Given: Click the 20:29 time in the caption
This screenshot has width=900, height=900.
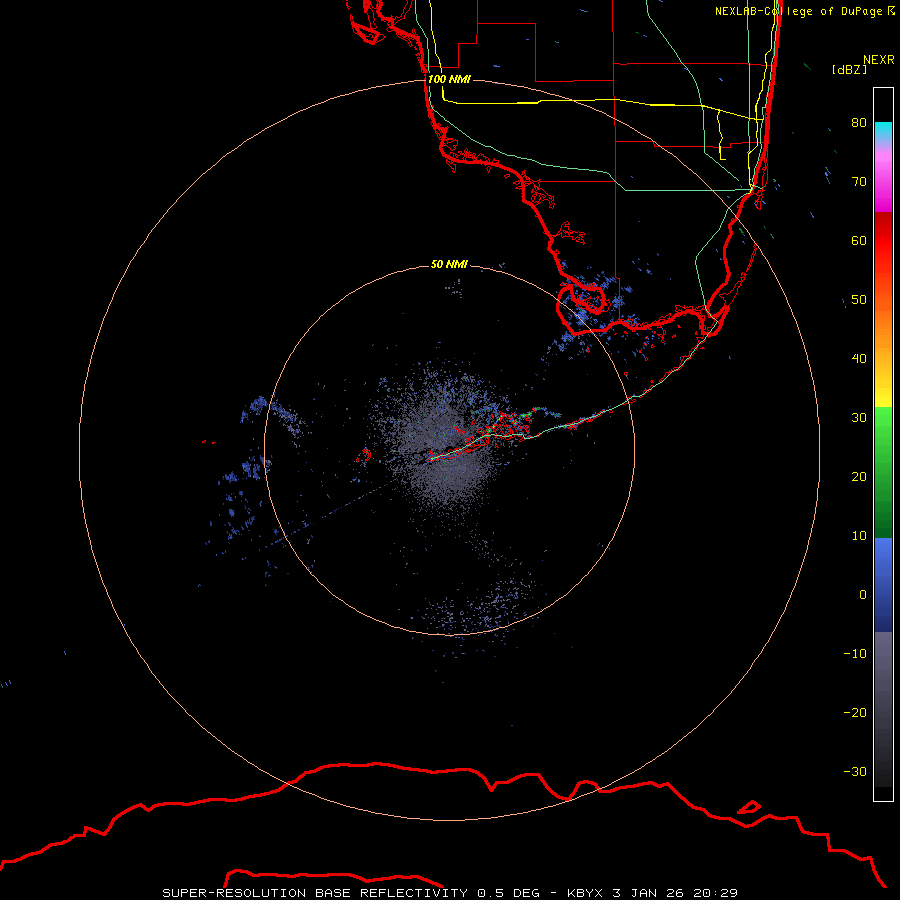Looking at the screenshot, I should tap(715, 893).
